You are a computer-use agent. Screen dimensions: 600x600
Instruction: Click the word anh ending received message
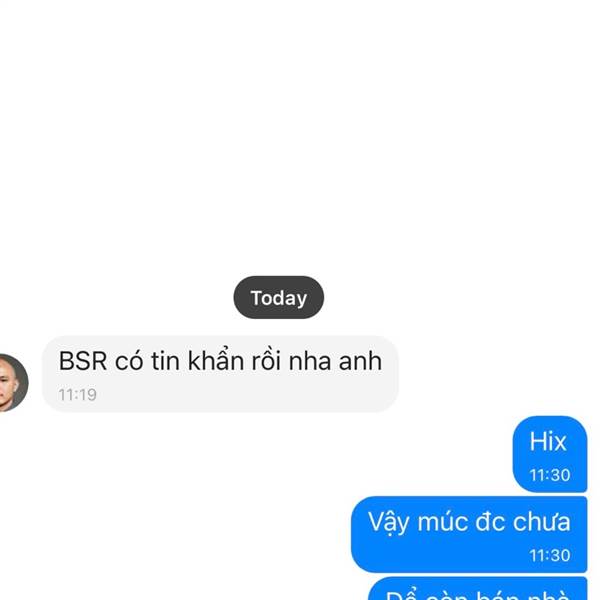(360, 361)
